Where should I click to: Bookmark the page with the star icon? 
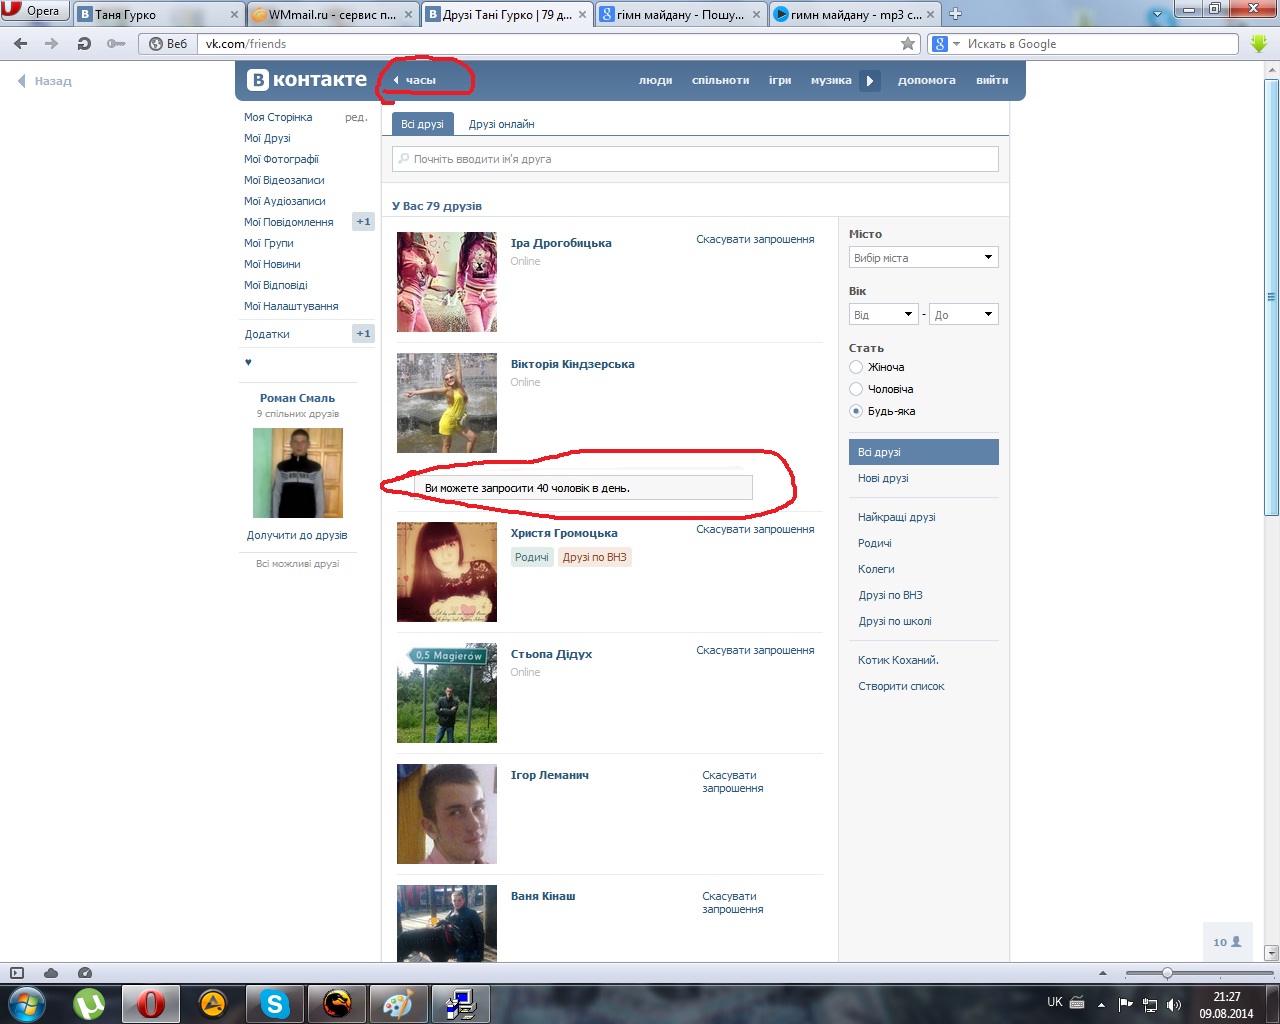(908, 44)
